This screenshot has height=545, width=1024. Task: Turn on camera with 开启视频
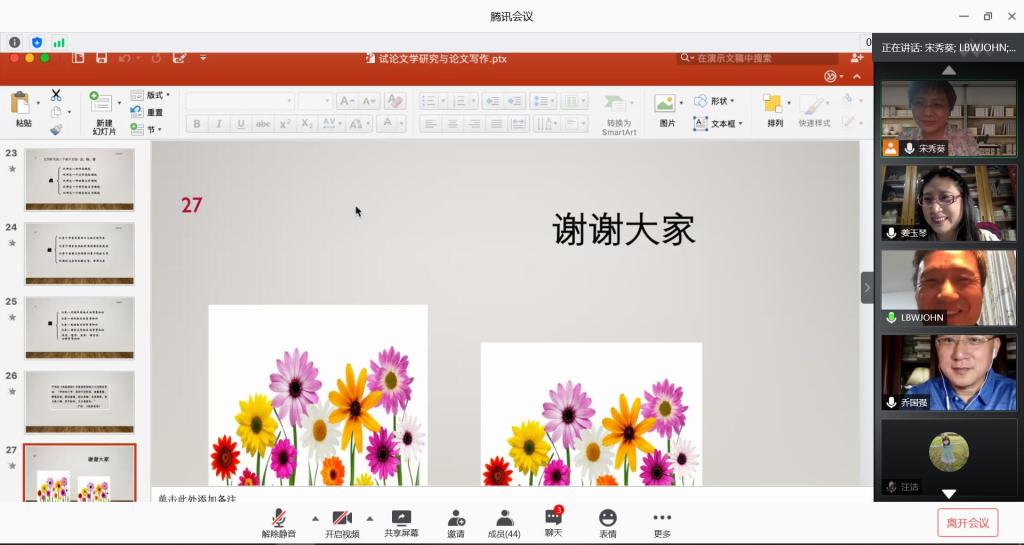click(341, 522)
